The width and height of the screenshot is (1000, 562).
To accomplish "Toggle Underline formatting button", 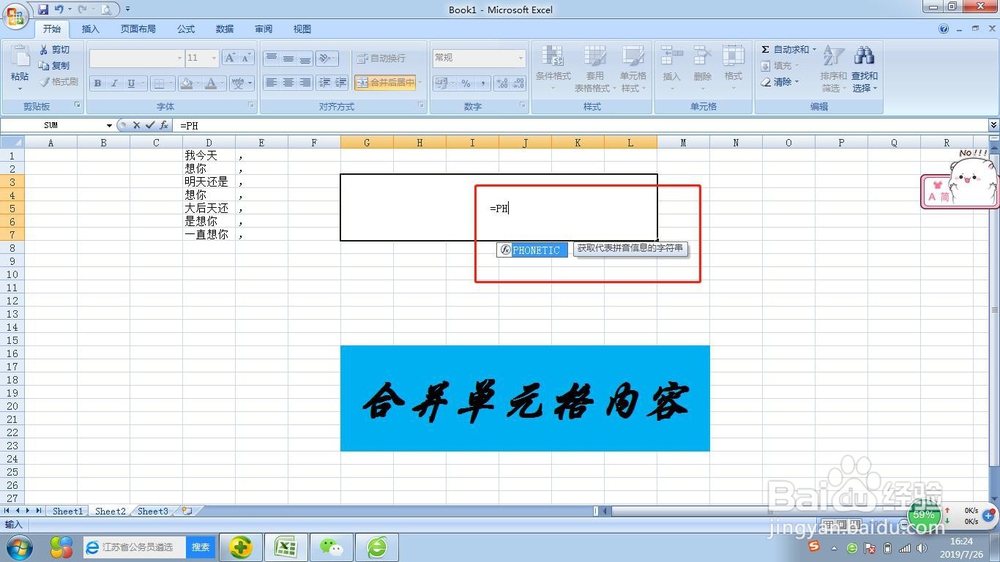I will pyautogui.click(x=131, y=83).
